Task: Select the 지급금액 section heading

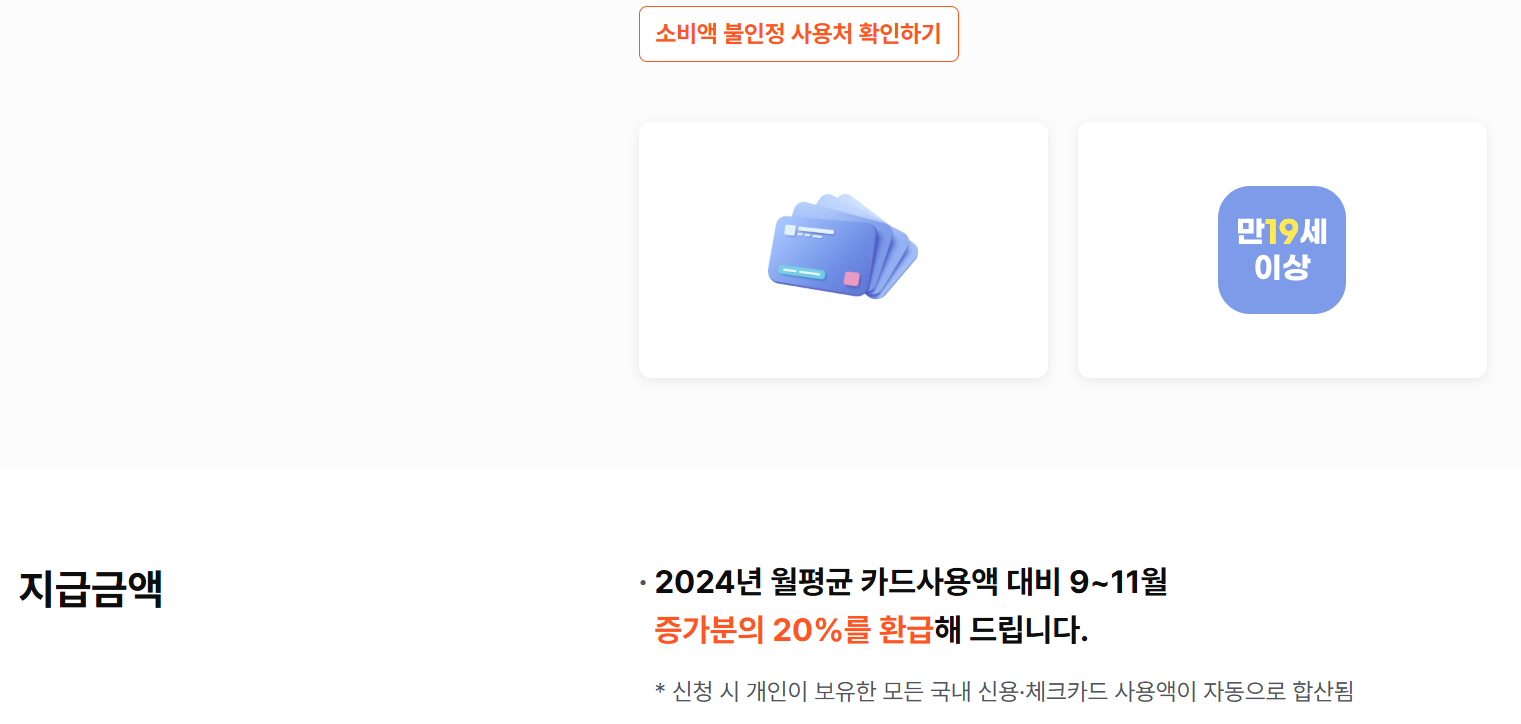Action: coord(90,588)
